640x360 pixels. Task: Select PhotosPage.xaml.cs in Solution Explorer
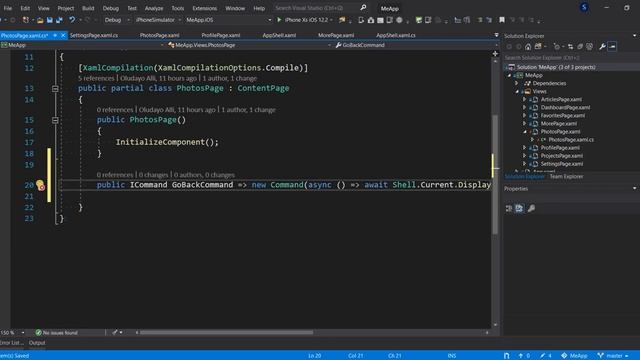click(571, 140)
